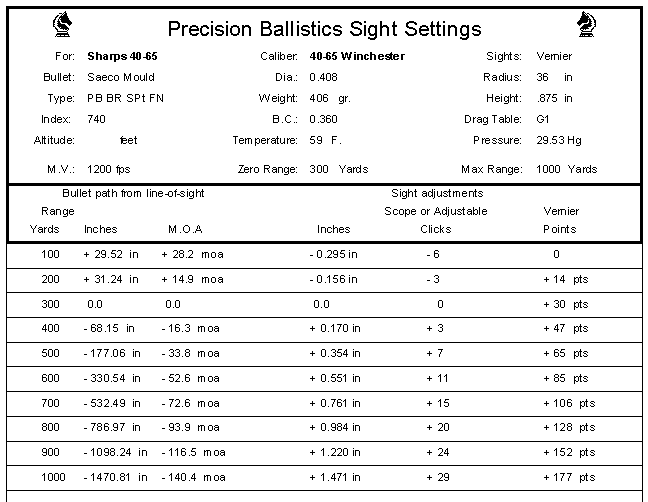Click the Vernier sights value

(x=554, y=56)
